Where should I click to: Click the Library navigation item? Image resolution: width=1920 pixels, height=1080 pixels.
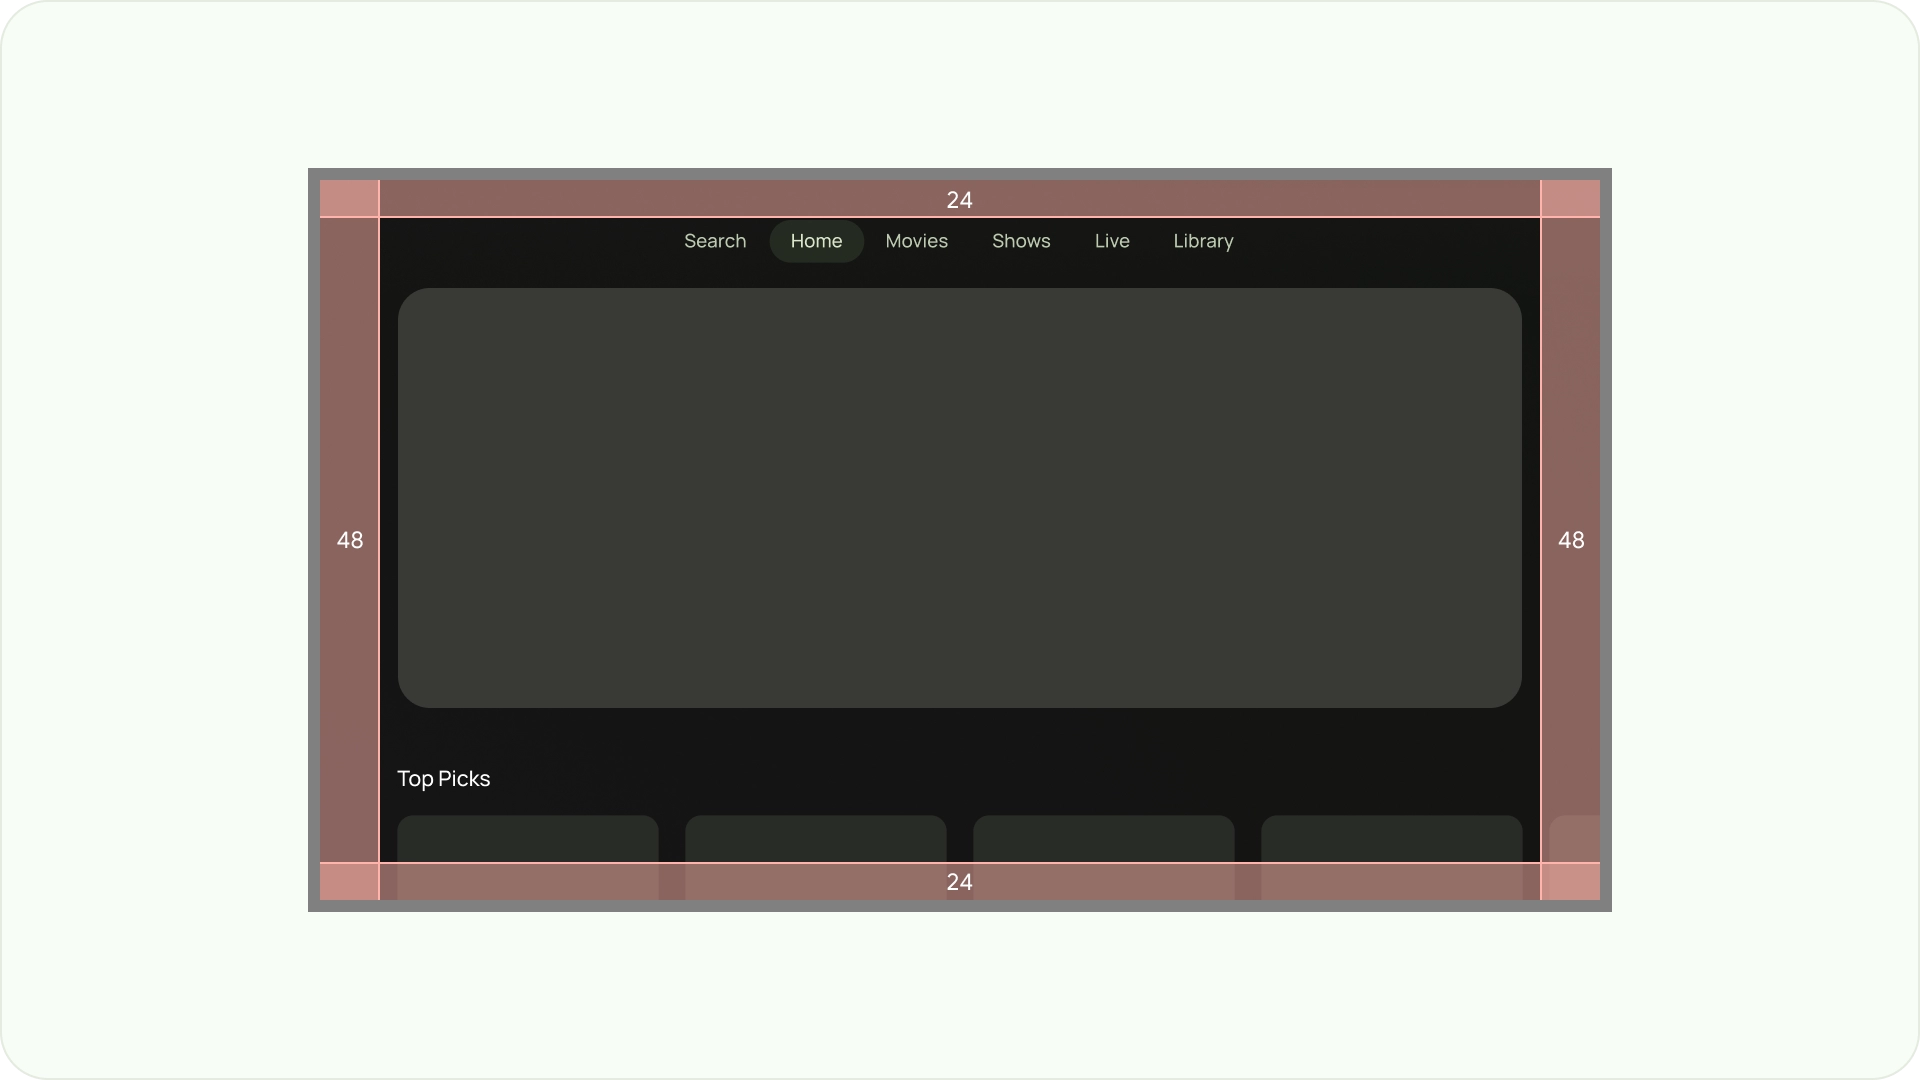pos(1203,240)
